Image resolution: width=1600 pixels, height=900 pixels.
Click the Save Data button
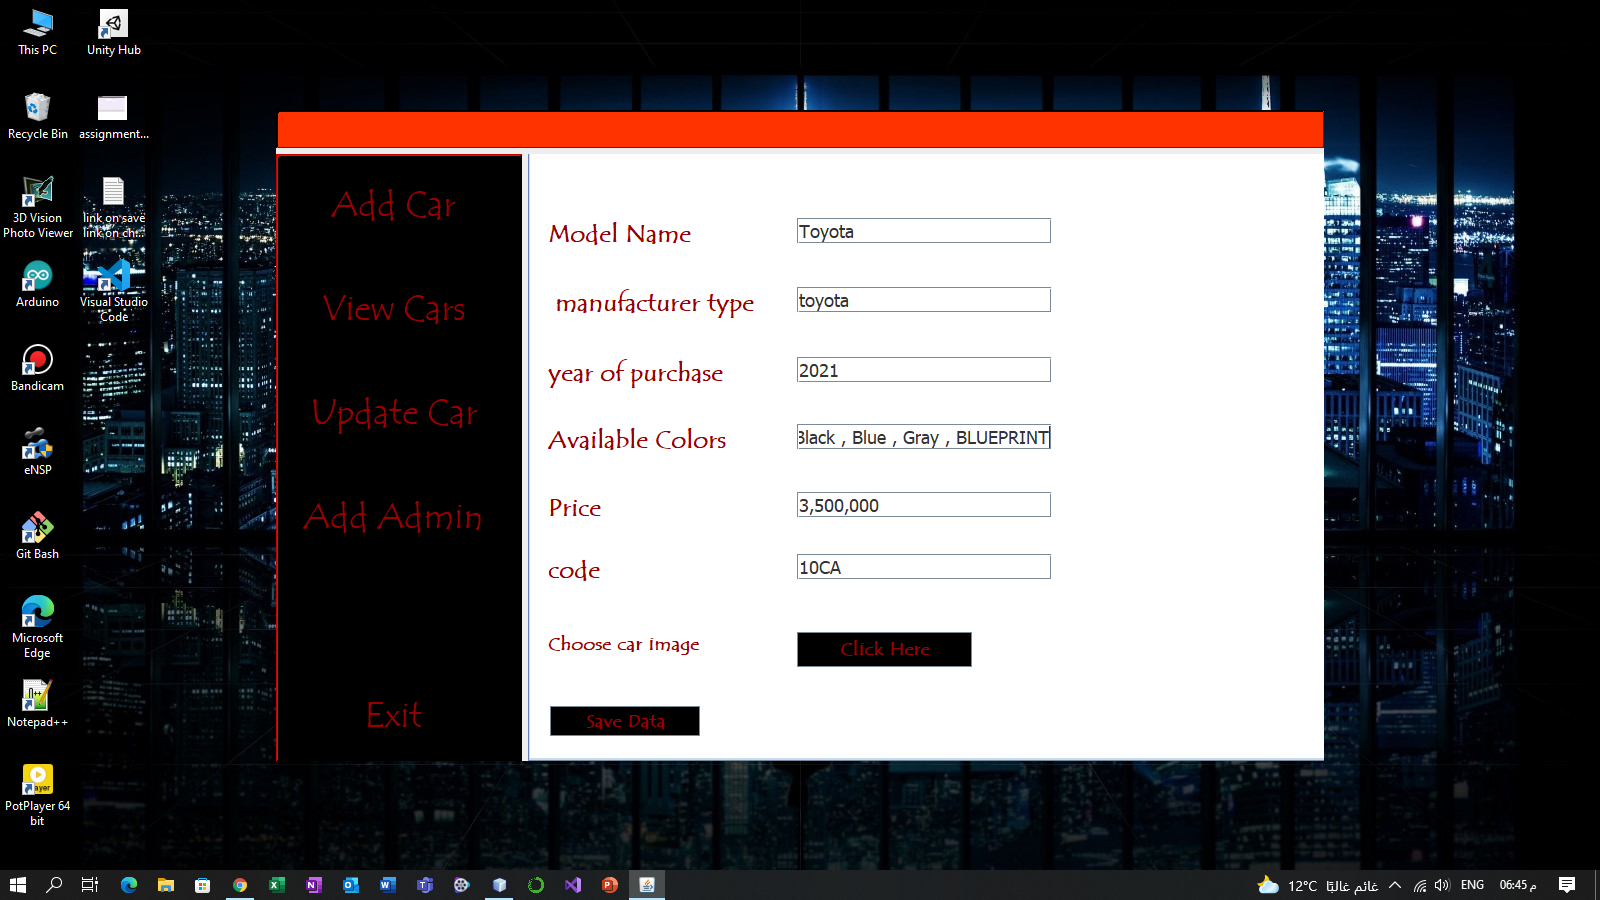coord(625,721)
